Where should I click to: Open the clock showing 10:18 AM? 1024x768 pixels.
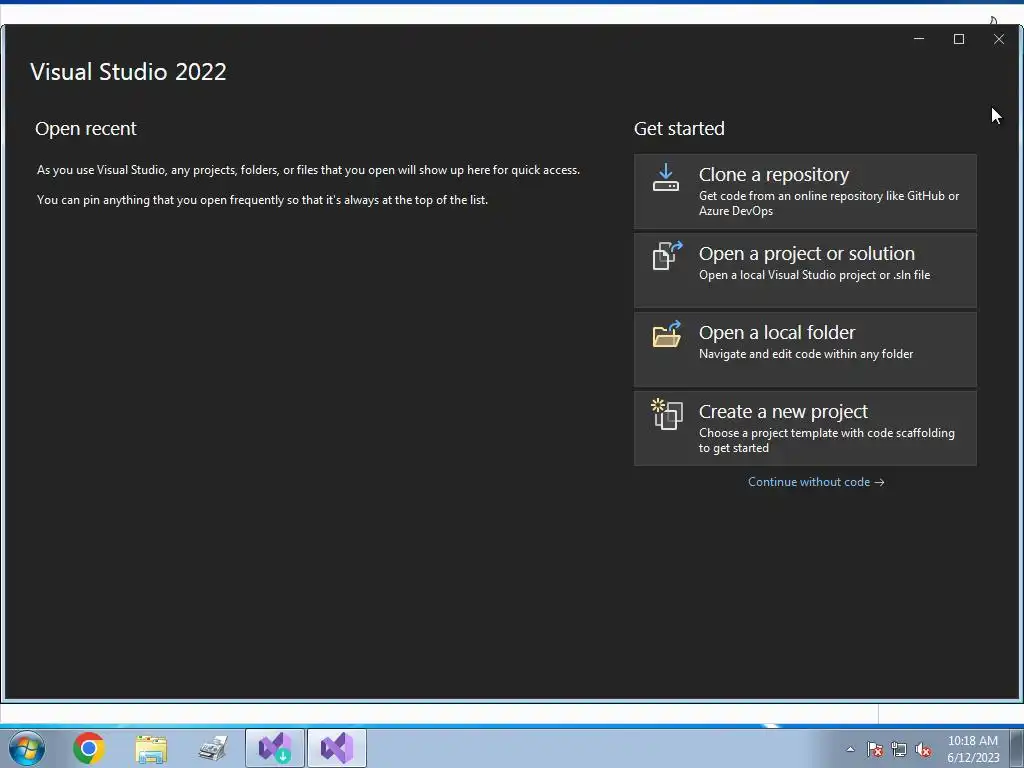pyautogui.click(x=973, y=749)
